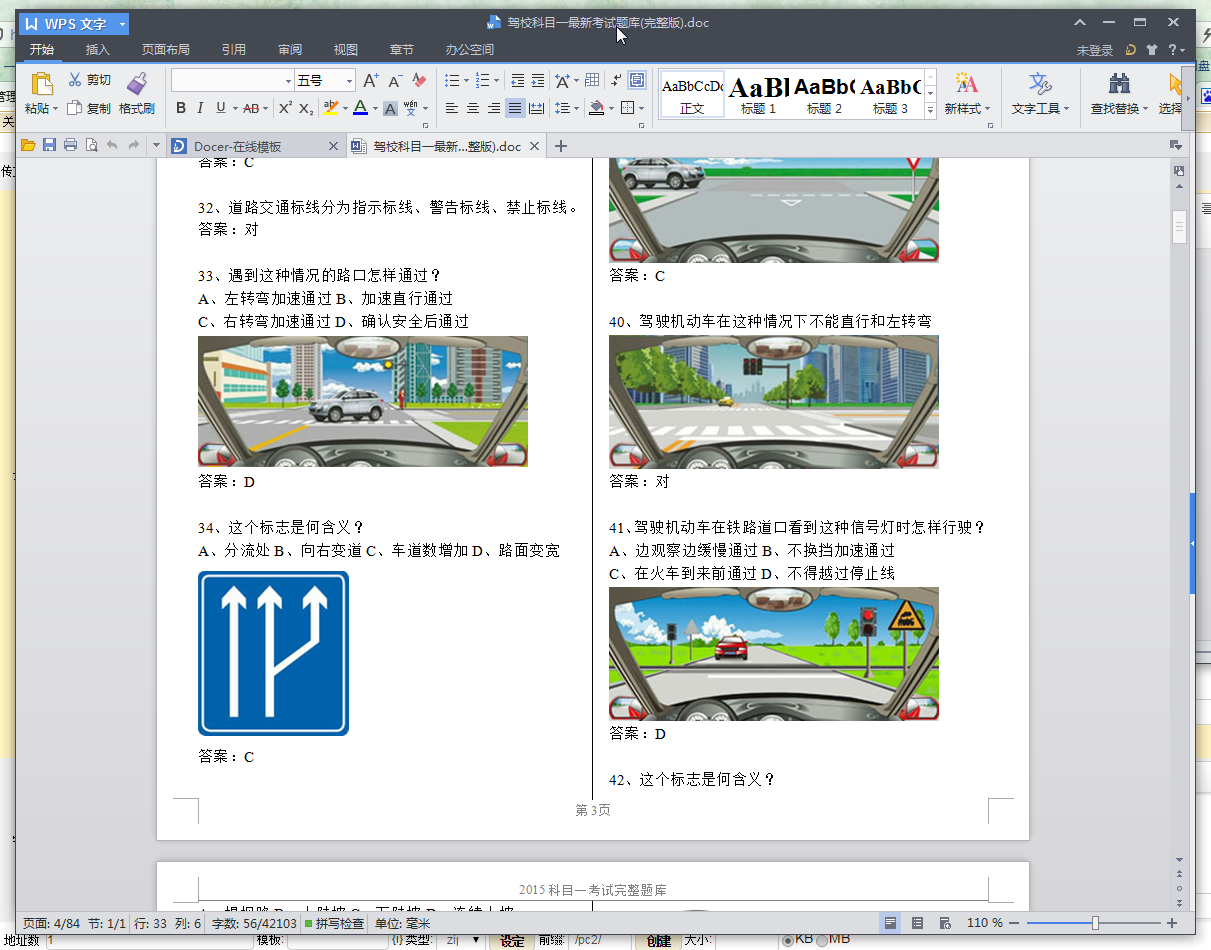1211x950 pixels.
Task: Expand the styles gallery more arrow
Action: pos(931,110)
